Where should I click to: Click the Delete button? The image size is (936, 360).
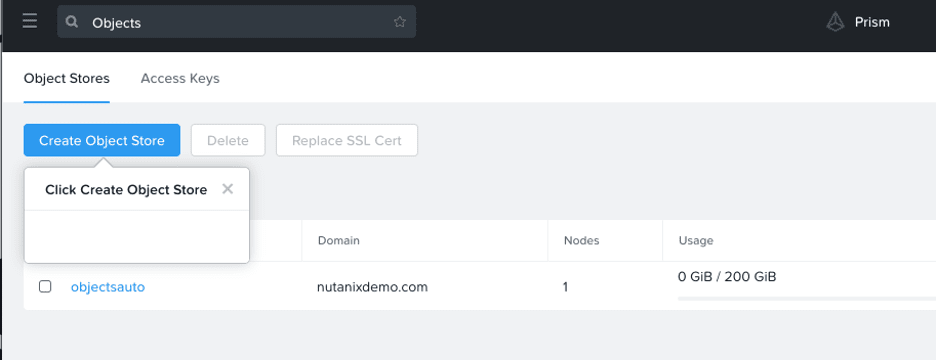click(227, 140)
